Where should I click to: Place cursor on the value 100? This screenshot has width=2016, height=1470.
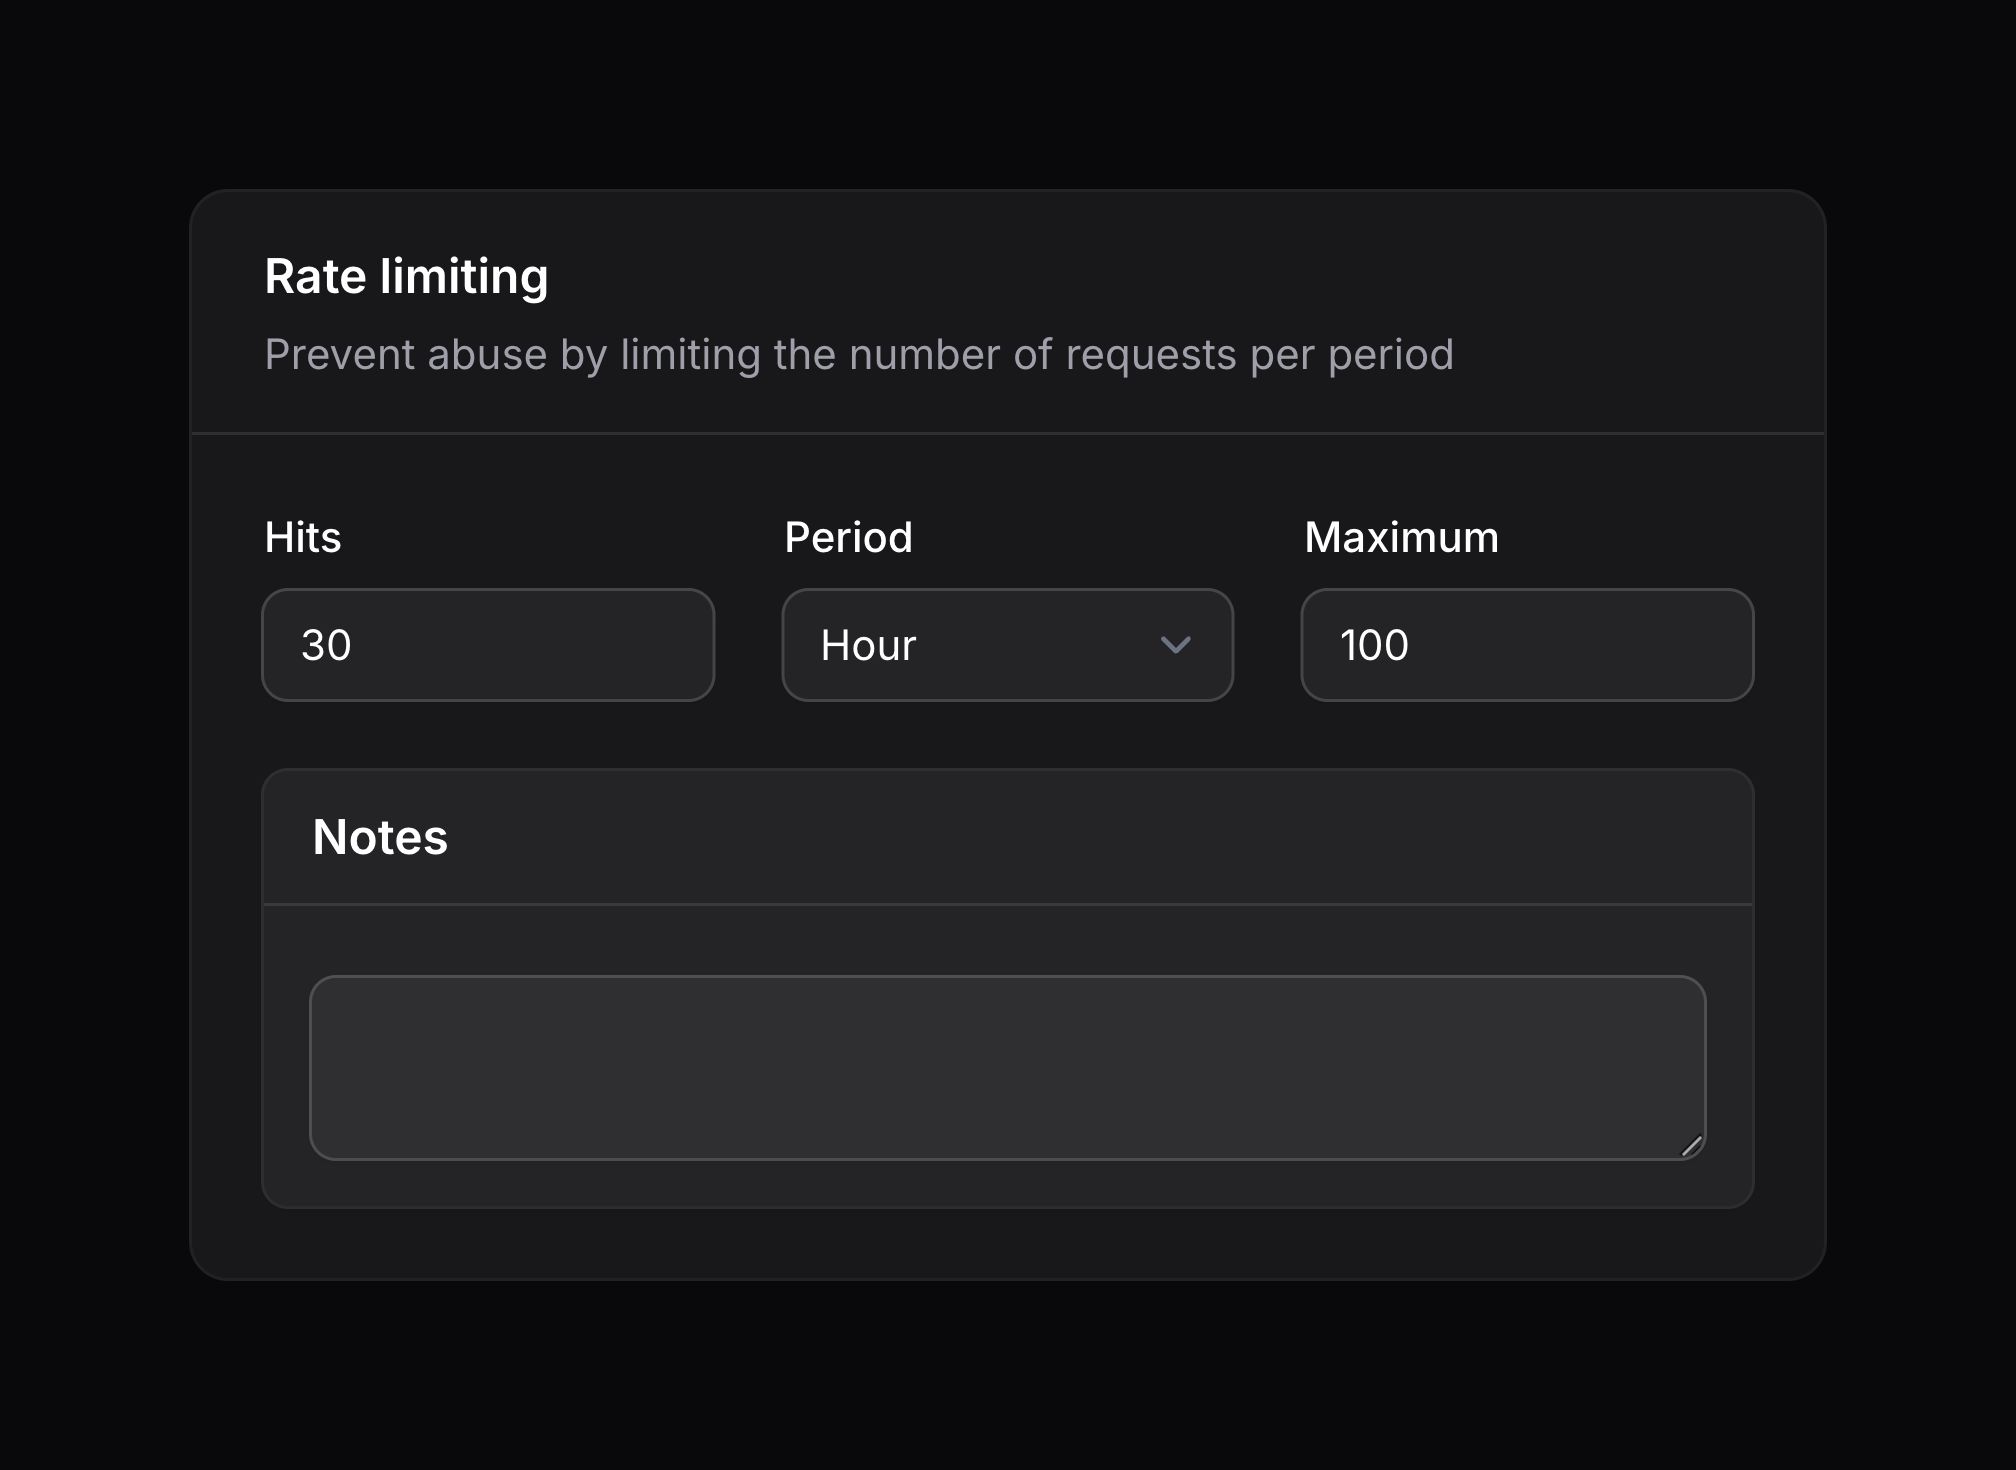pyautogui.click(x=1374, y=645)
